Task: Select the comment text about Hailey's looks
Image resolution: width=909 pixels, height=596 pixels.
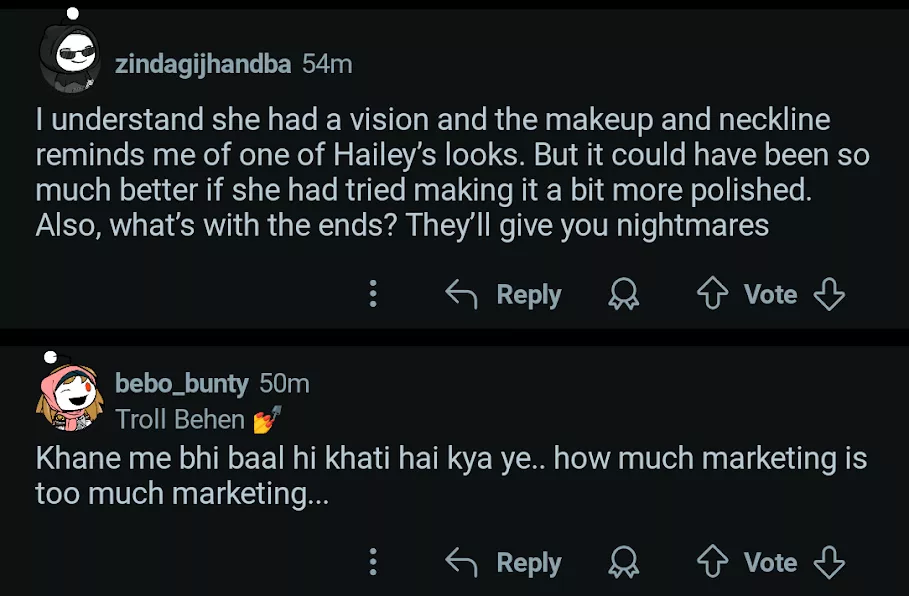Action: pos(450,172)
